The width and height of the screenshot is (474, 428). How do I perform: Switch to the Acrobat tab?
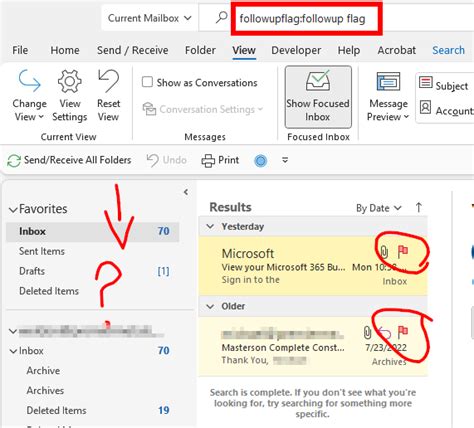(397, 50)
